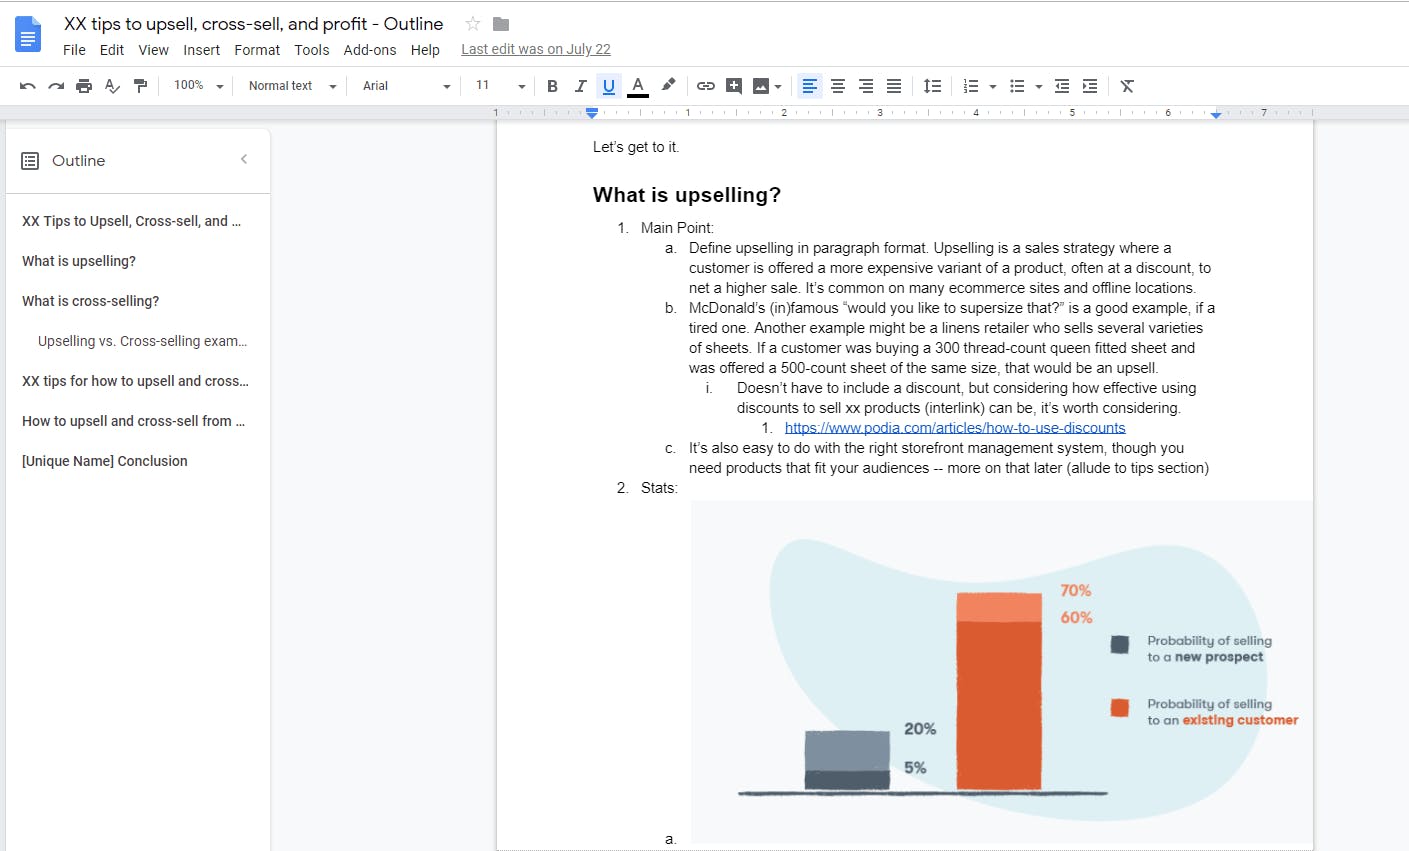Click 'Last edit was on July 22' link
The width and height of the screenshot is (1409, 851).
click(536, 49)
